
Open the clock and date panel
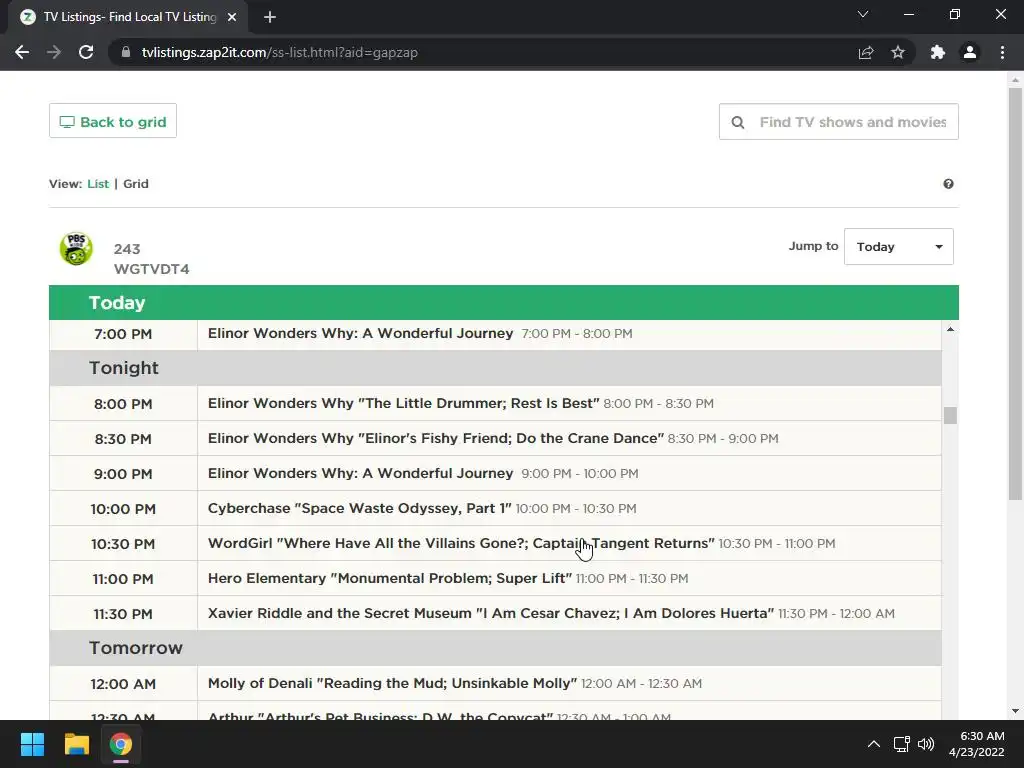(977, 744)
